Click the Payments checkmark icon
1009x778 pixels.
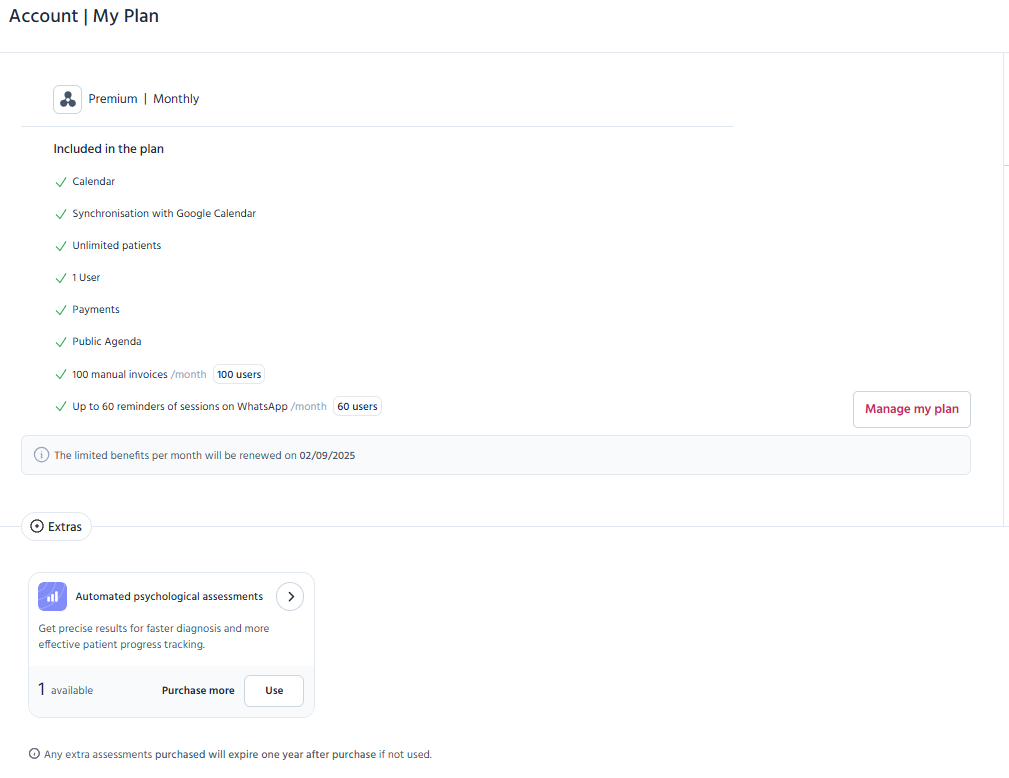coord(61,310)
